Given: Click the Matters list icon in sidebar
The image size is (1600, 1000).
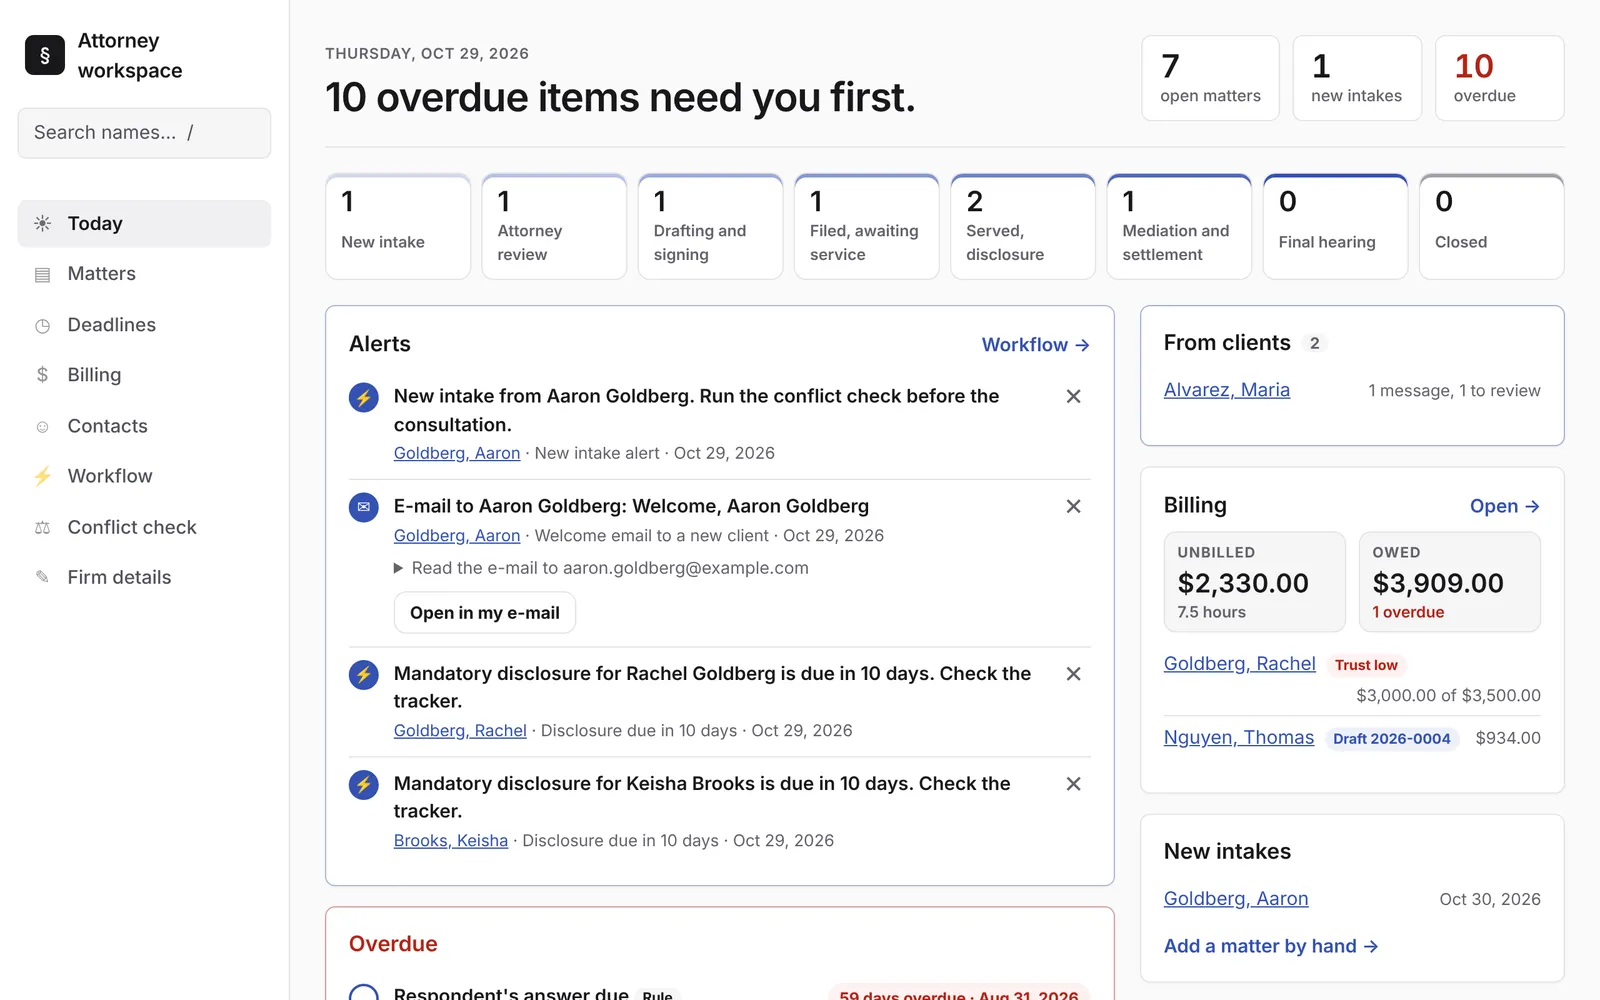Looking at the screenshot, I should tap(42, 274).
